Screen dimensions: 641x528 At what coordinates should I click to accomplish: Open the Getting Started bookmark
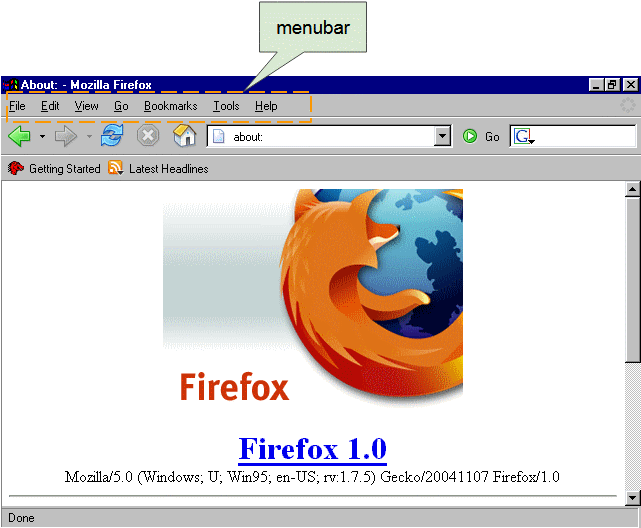coord(54,168)
